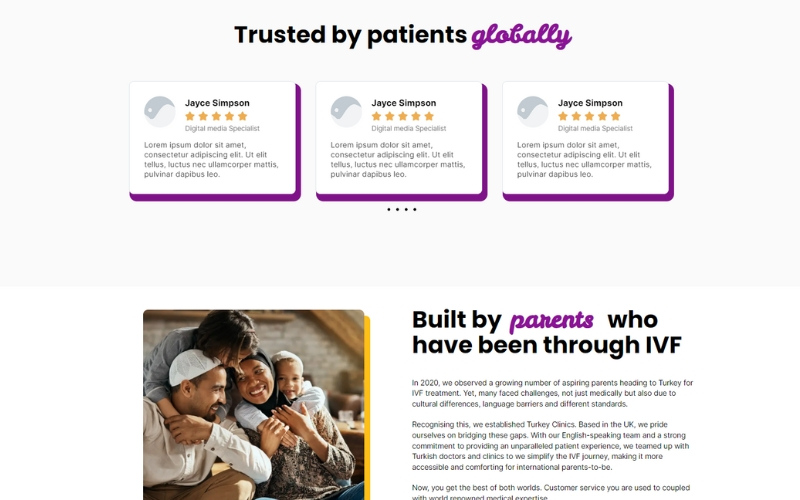Click the 'Trusted by patients globally' heading
Screen dimensions: 800x500
(x=402, y=36)
